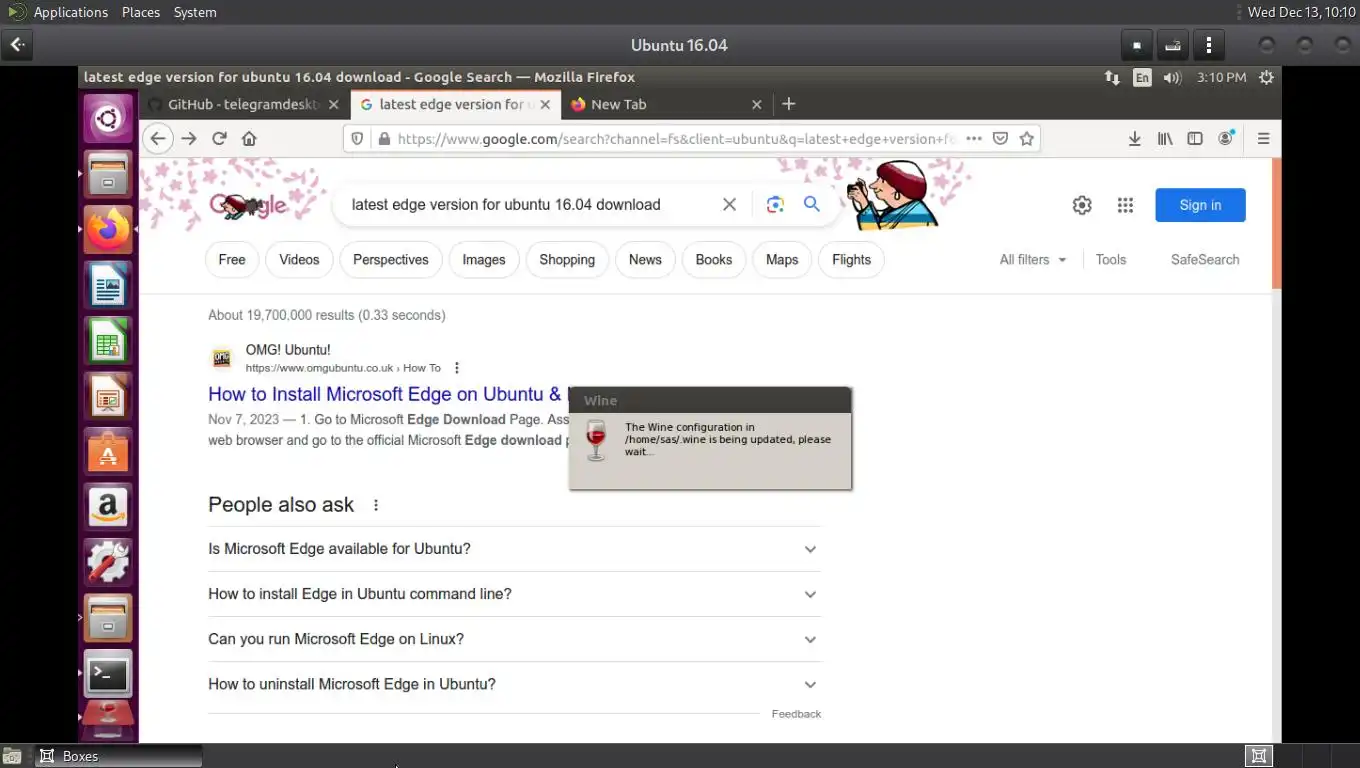Open LibreOffice Impress from the launcher
This screenshot has height=768, width=1360.
tap(108, 397)
